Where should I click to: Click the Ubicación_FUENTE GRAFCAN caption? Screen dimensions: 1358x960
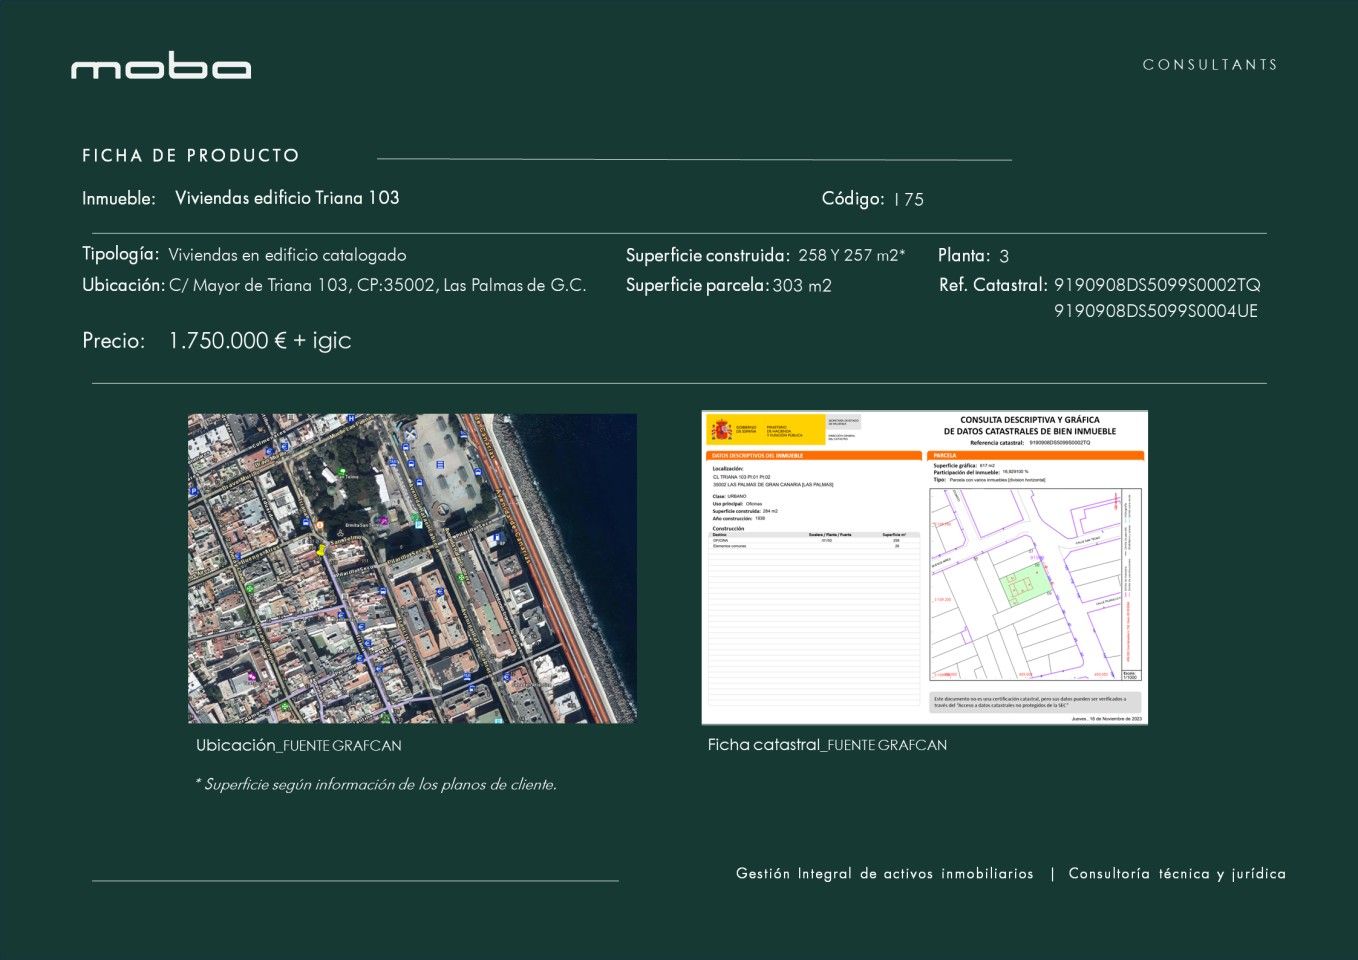[299, 745]
